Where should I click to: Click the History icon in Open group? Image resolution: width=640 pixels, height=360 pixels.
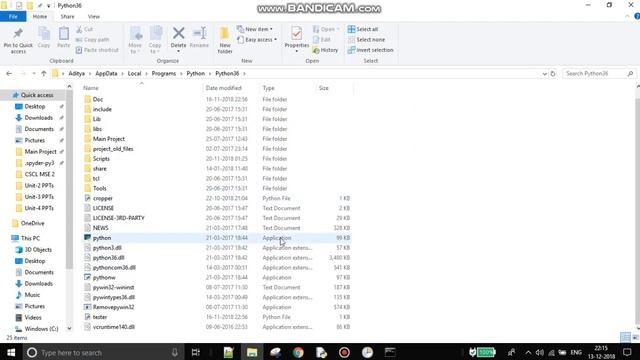[316, 50]
